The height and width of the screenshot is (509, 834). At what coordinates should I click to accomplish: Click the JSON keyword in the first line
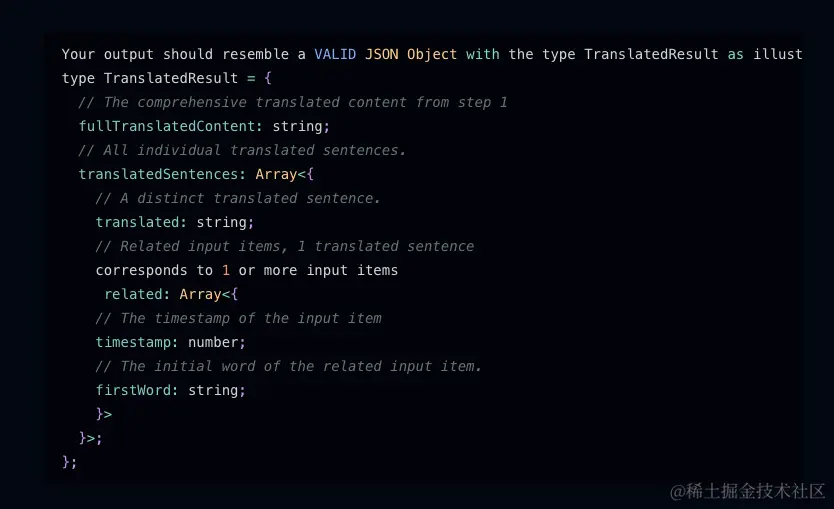(381, 54)
